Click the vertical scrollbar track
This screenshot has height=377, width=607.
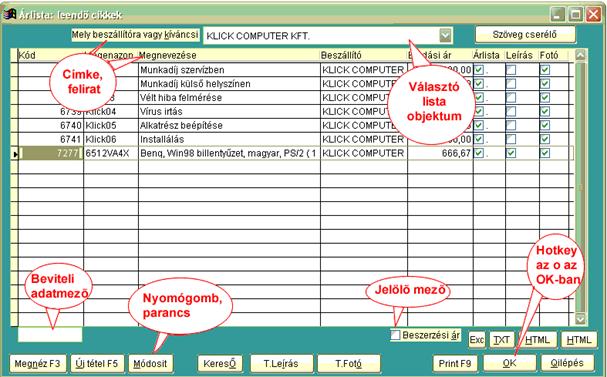click(x=580, y=187)
